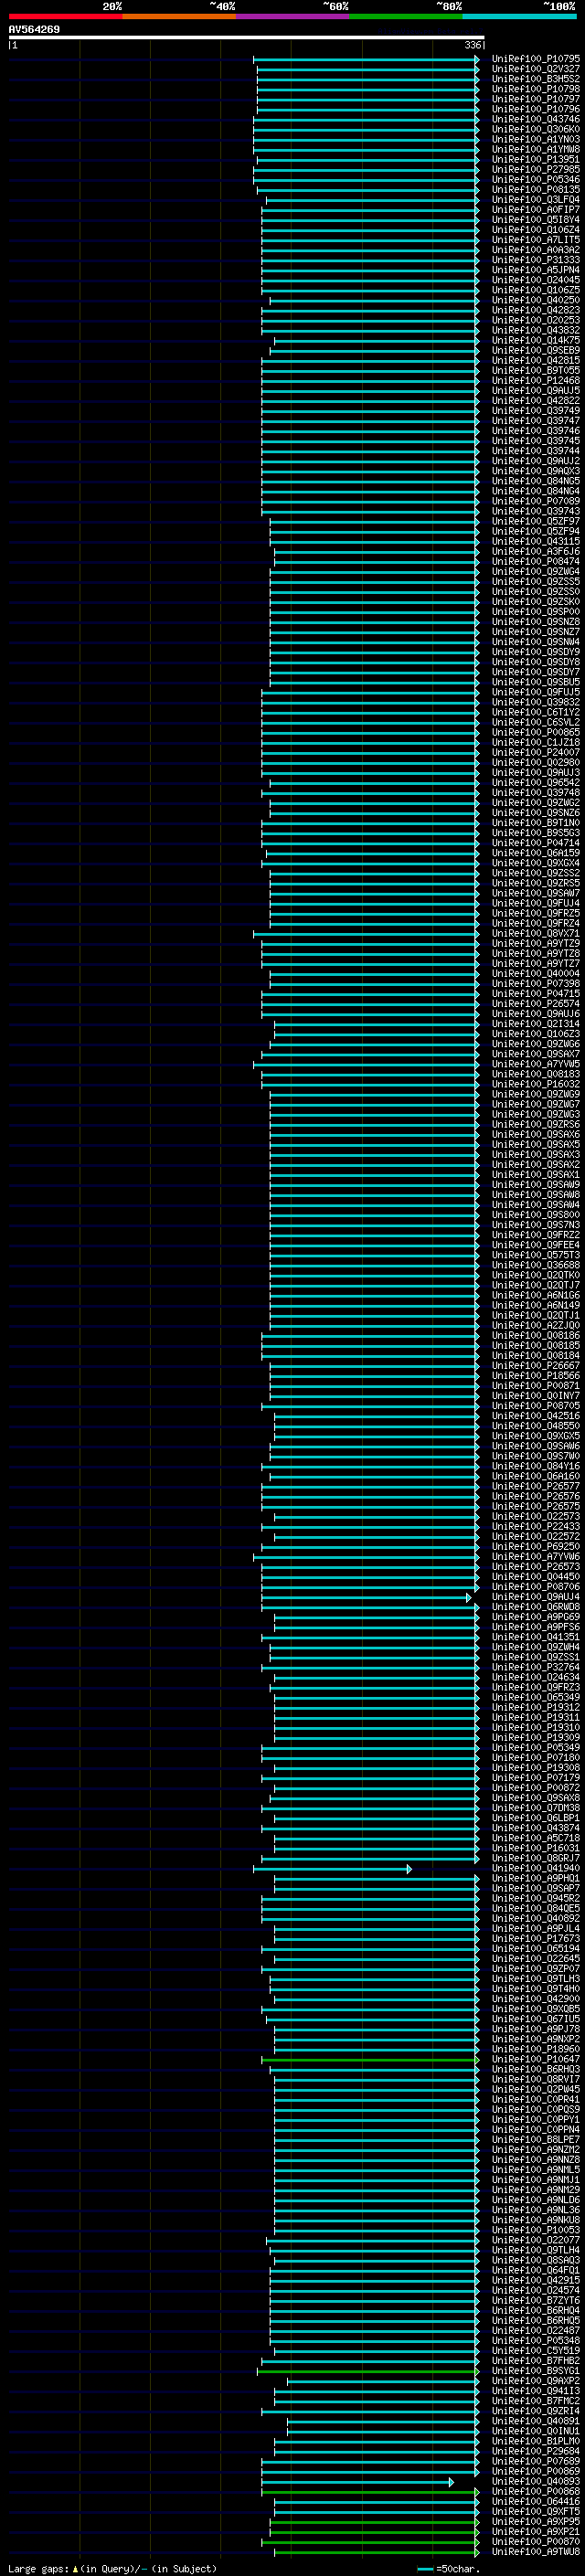Viewport: 585px width, 2576px height.
Task: Open the UniRef100_P00870 hit label
Action: [x=535, y=2541]
